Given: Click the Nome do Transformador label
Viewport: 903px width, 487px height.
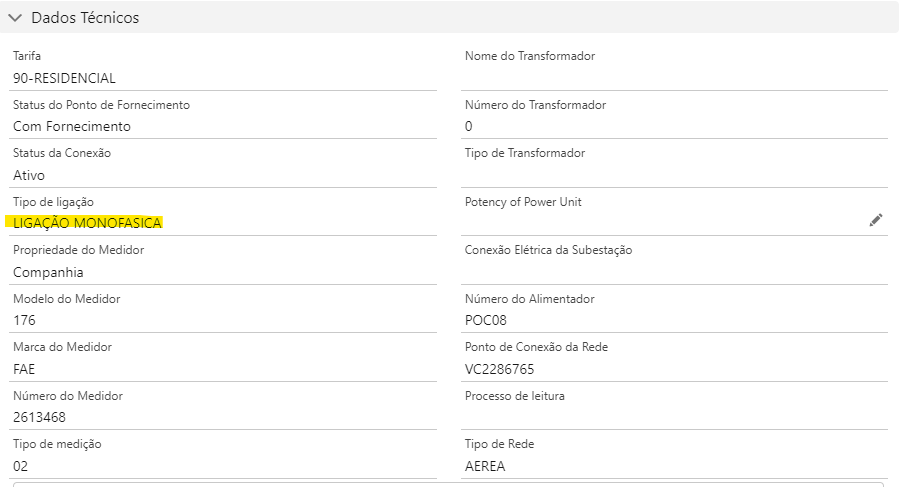Looking at the screenshot, I should (530, 56).
